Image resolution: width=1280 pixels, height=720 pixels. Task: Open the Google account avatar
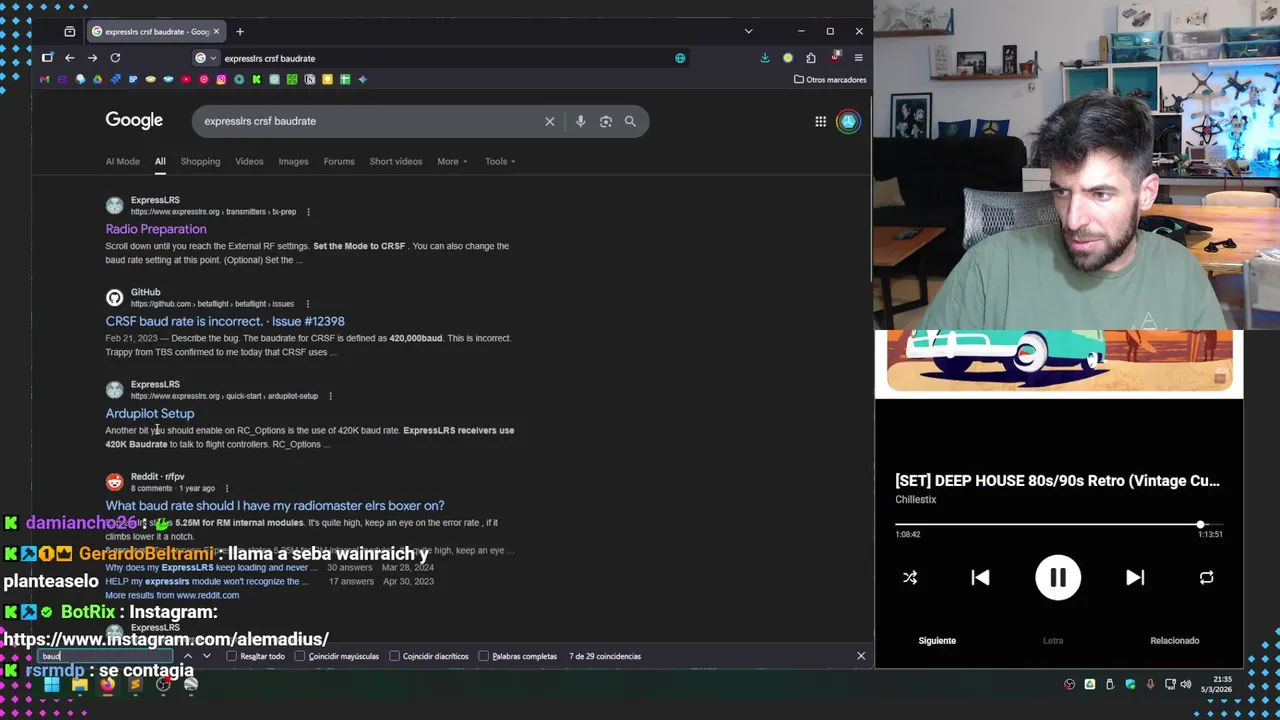coord(848,121)
